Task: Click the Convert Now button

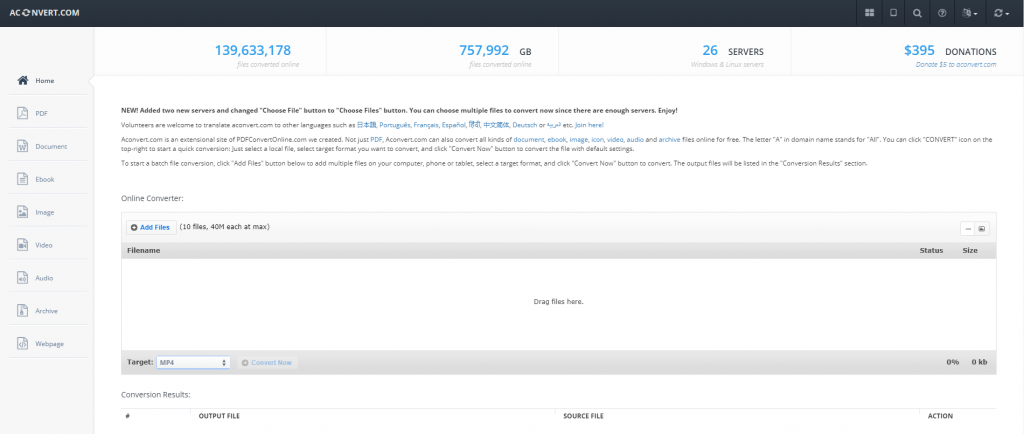Action: 266,362
